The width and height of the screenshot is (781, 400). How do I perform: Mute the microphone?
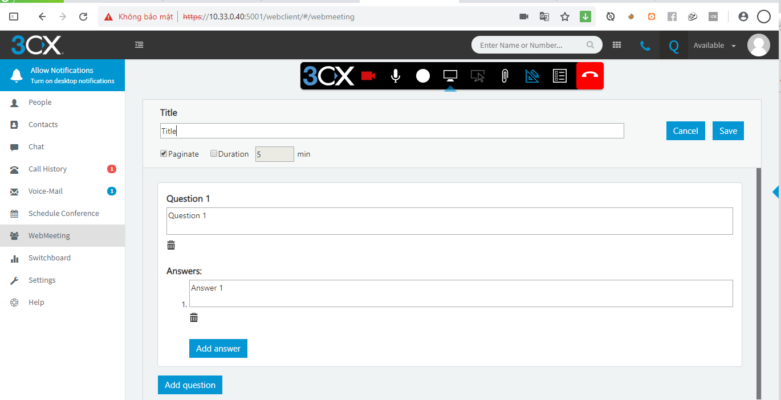(x=396, y=76)
